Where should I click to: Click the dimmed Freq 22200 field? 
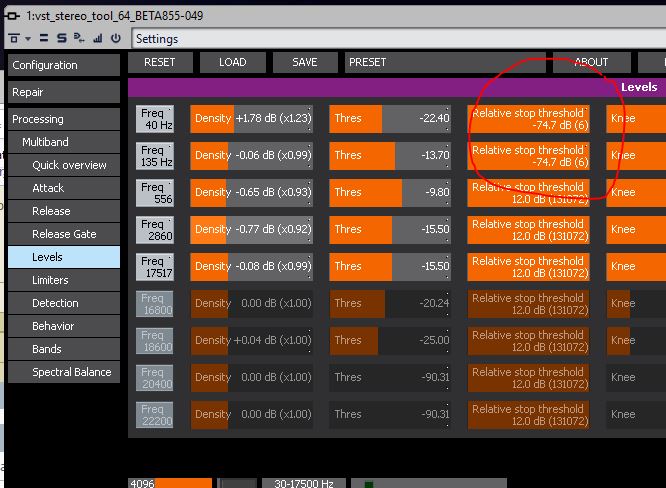click(x=155, y=415)
